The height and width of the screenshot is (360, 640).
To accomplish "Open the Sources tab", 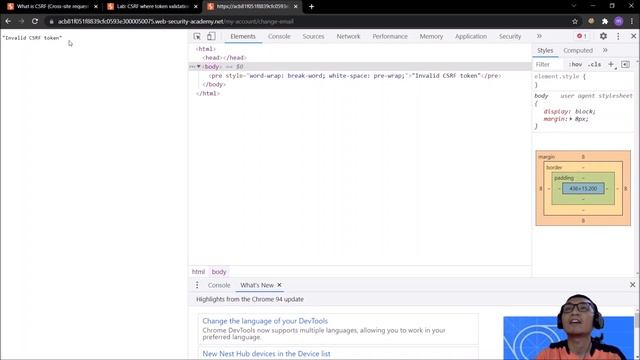I will coord(313,36).
